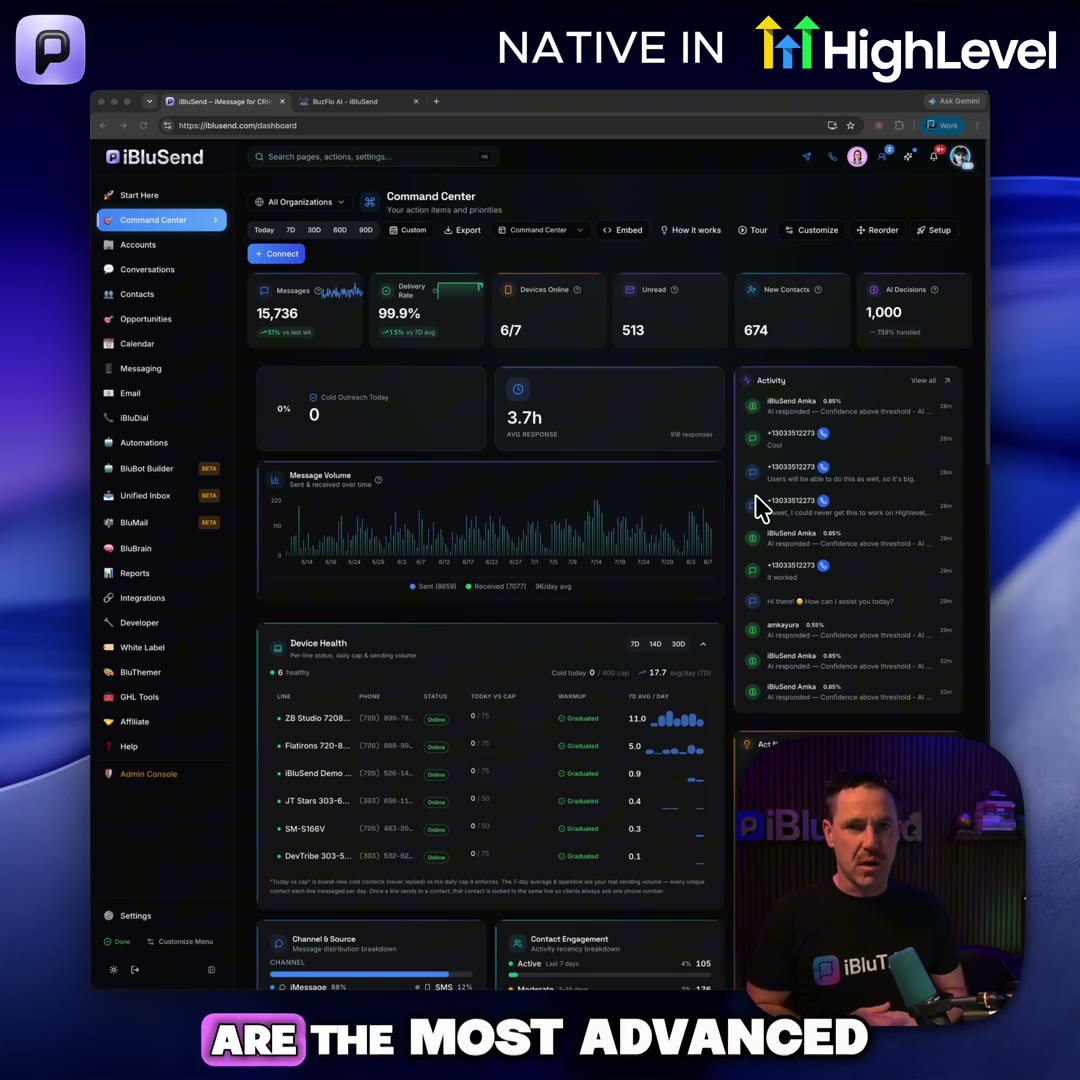
Task: Click the sparkles AI icon in header
Action: 908,156
